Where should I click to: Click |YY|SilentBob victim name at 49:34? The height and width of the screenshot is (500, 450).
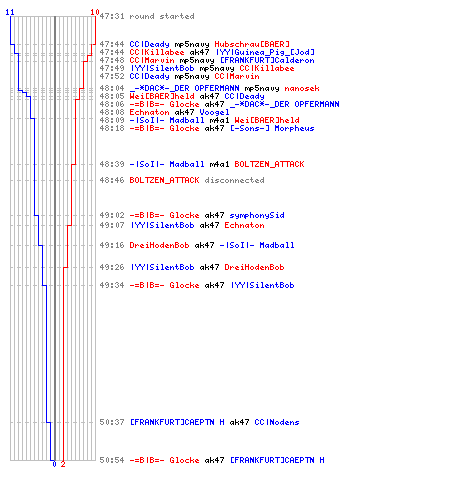262,285
